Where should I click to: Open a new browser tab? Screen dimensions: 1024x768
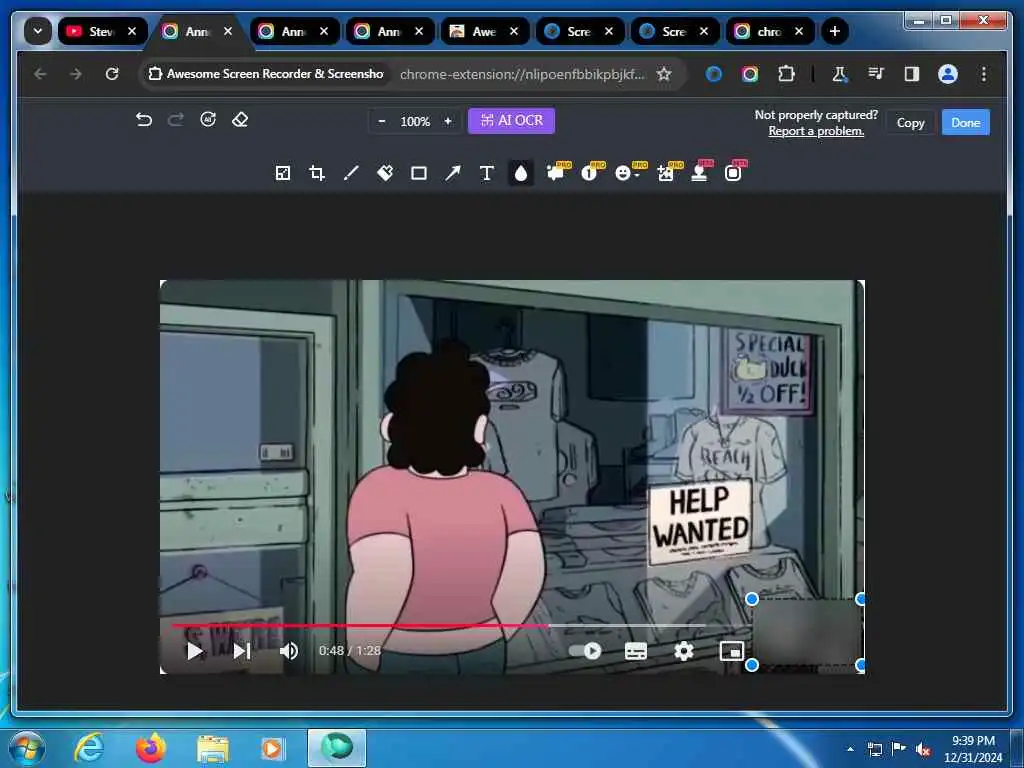pos(834,31)
